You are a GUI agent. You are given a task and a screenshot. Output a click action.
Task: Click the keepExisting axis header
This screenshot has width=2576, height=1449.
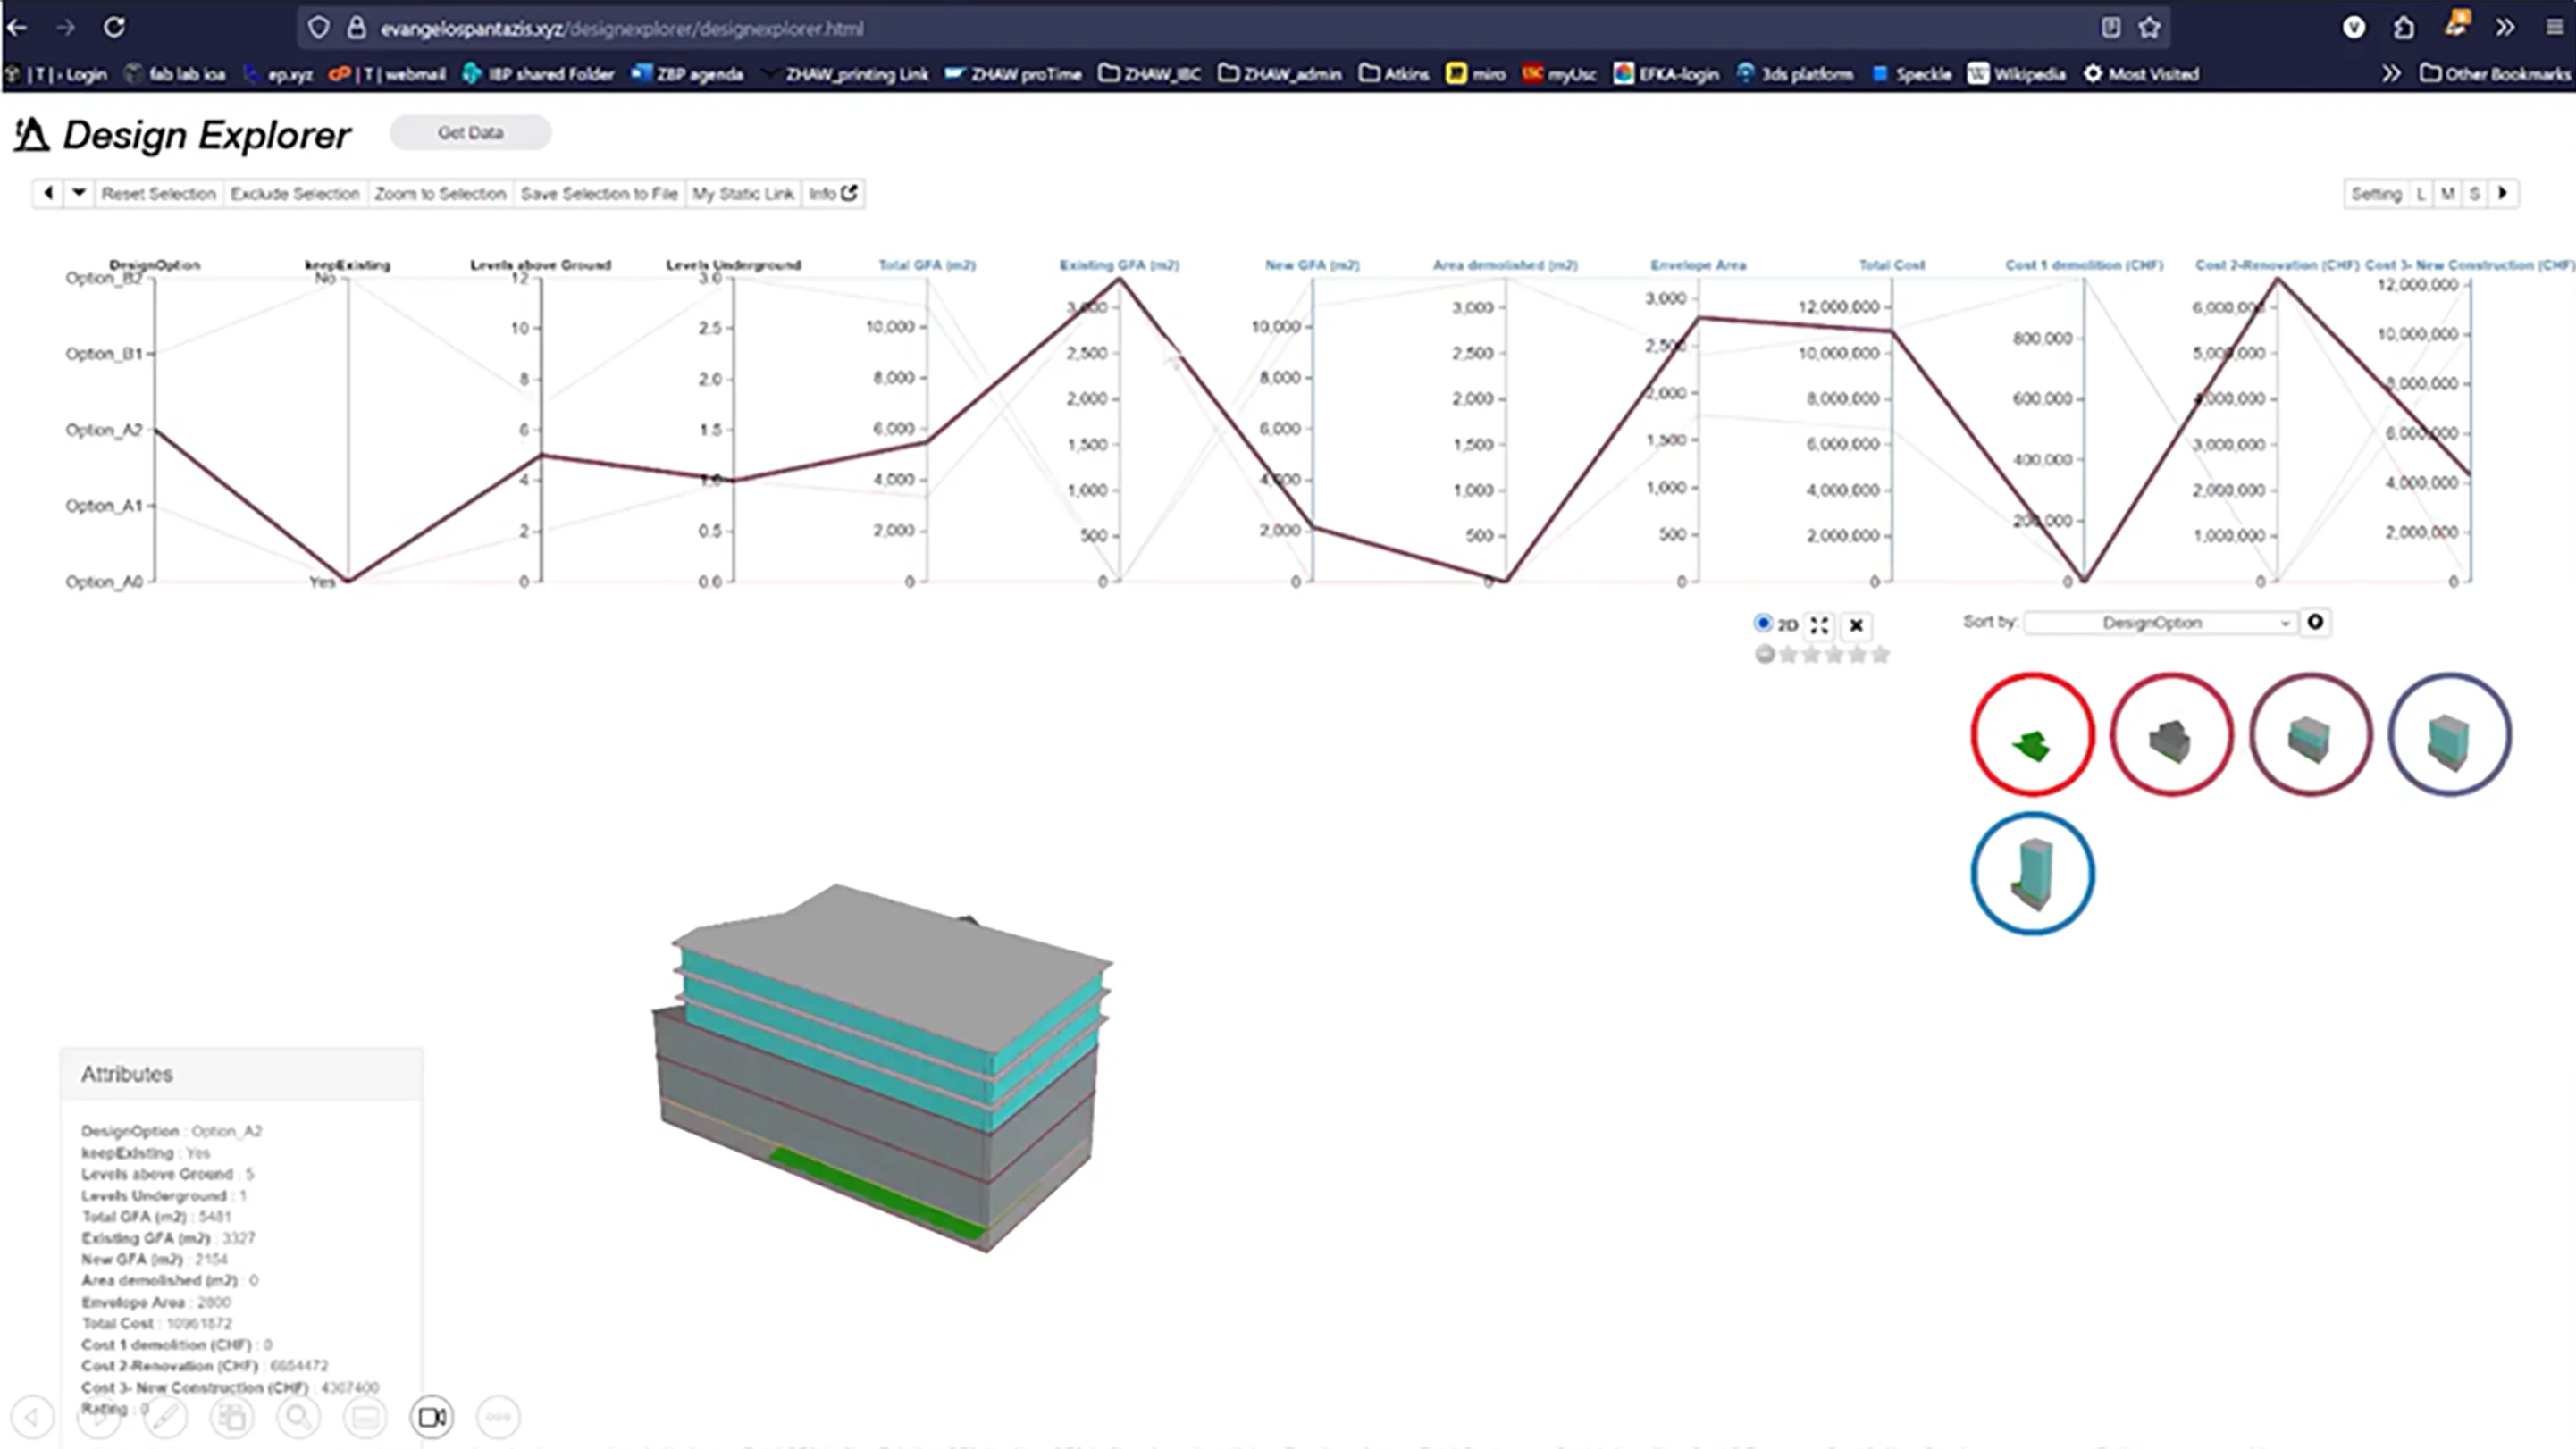point(347,265)
